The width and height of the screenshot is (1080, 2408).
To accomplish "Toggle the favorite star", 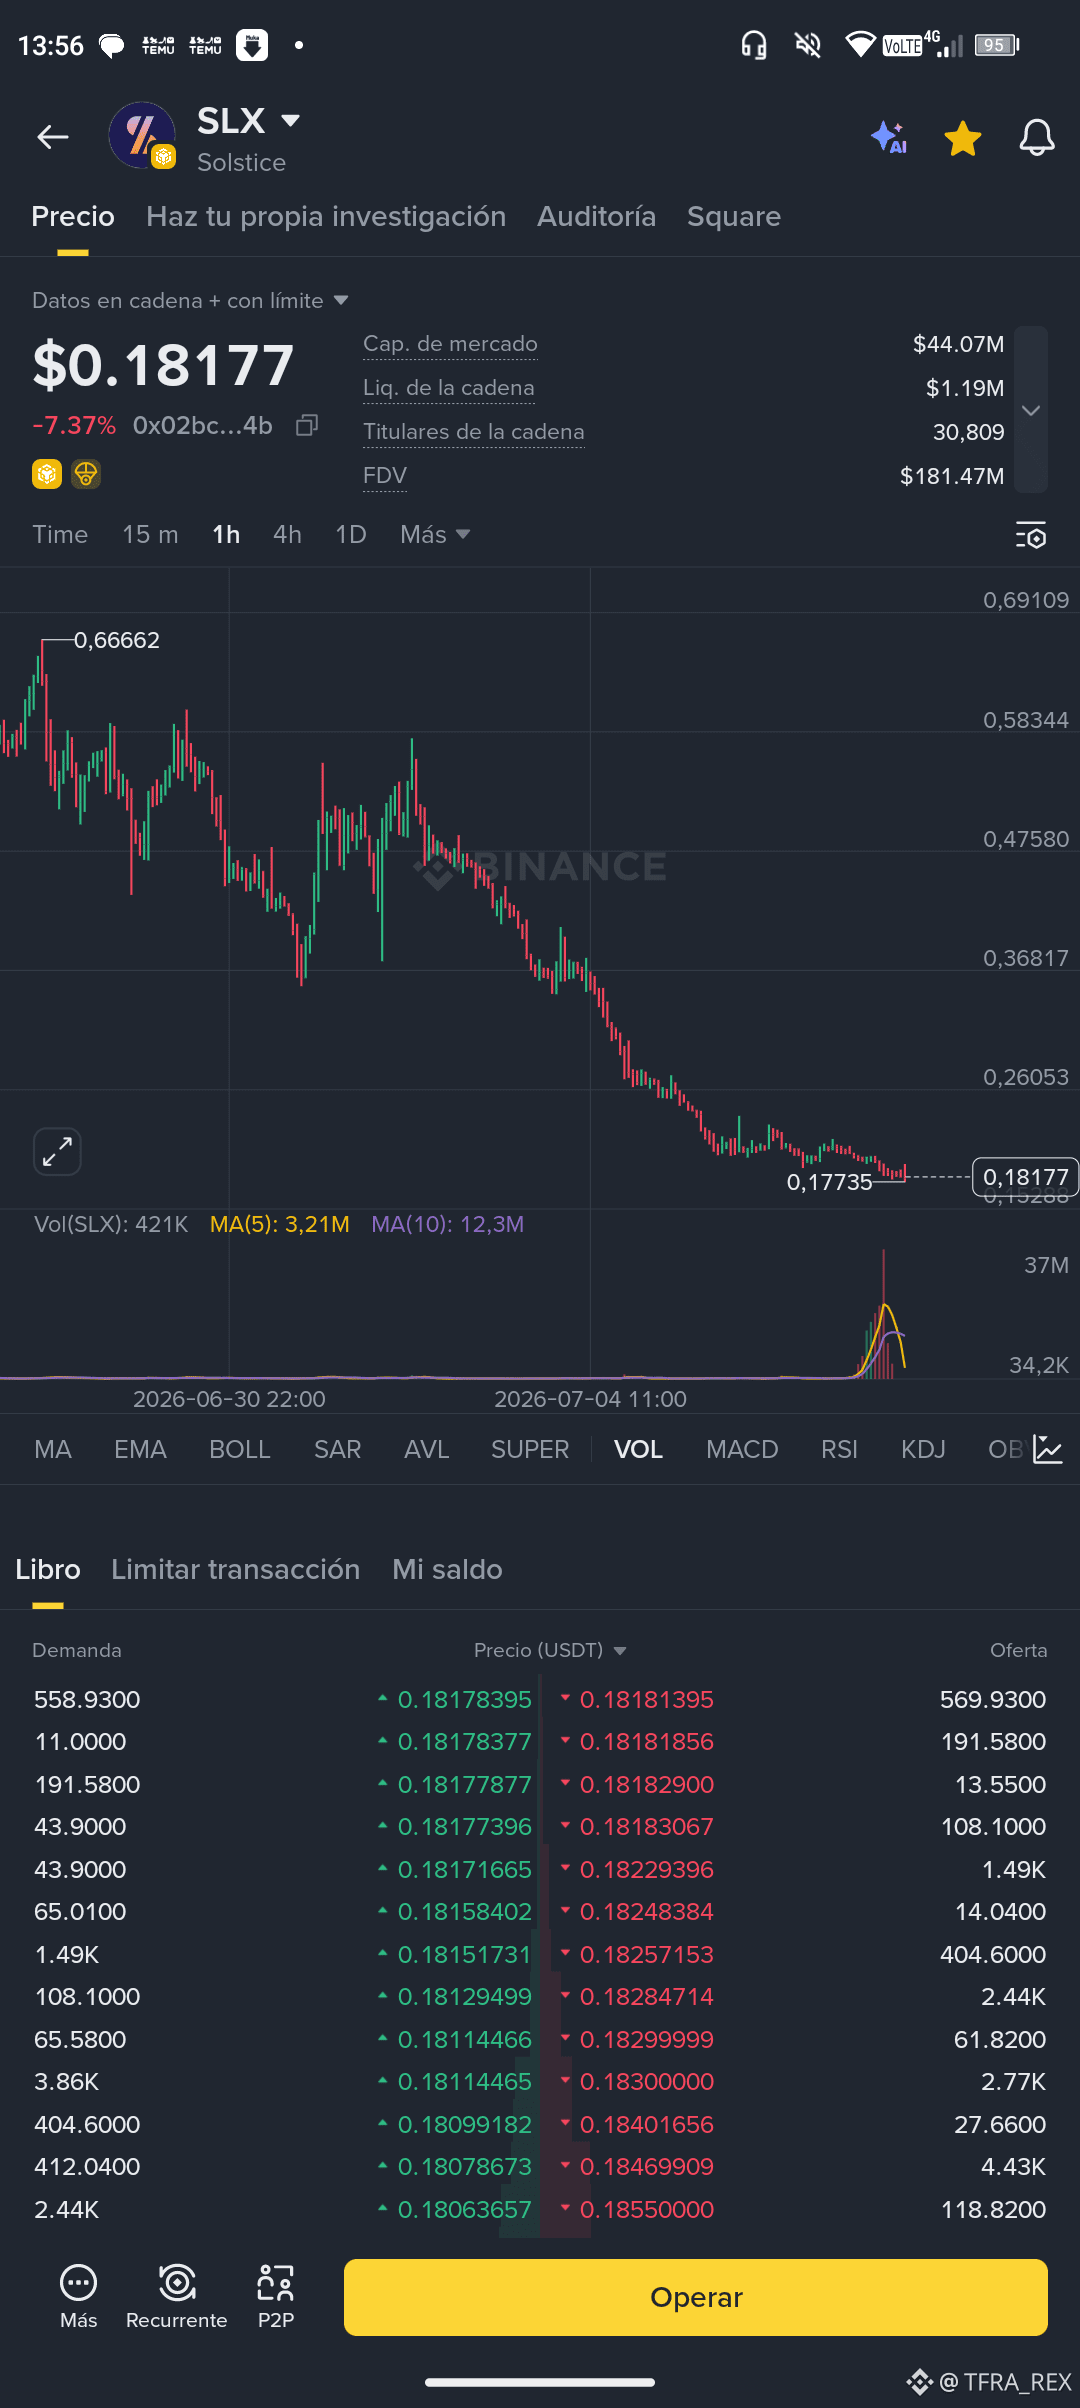I will click(963, 138).
